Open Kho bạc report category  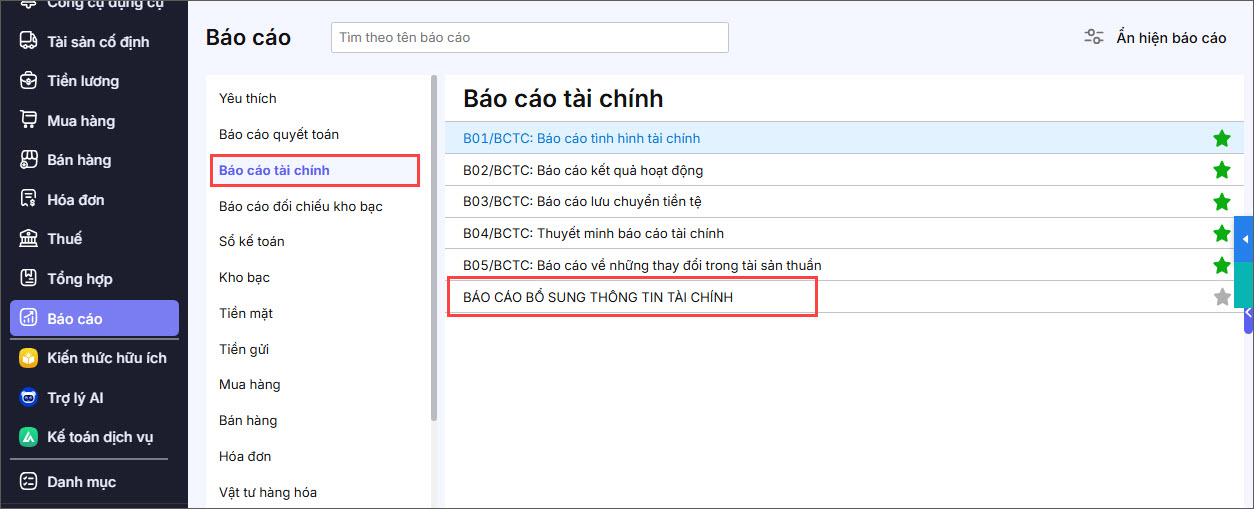(244, 277)
